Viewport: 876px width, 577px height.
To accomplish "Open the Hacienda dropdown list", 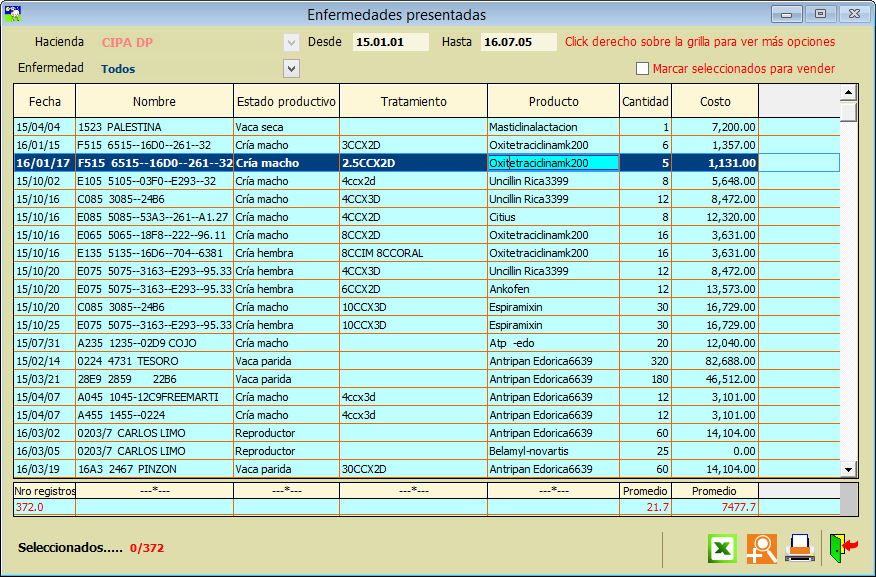I will click(291, 42).
